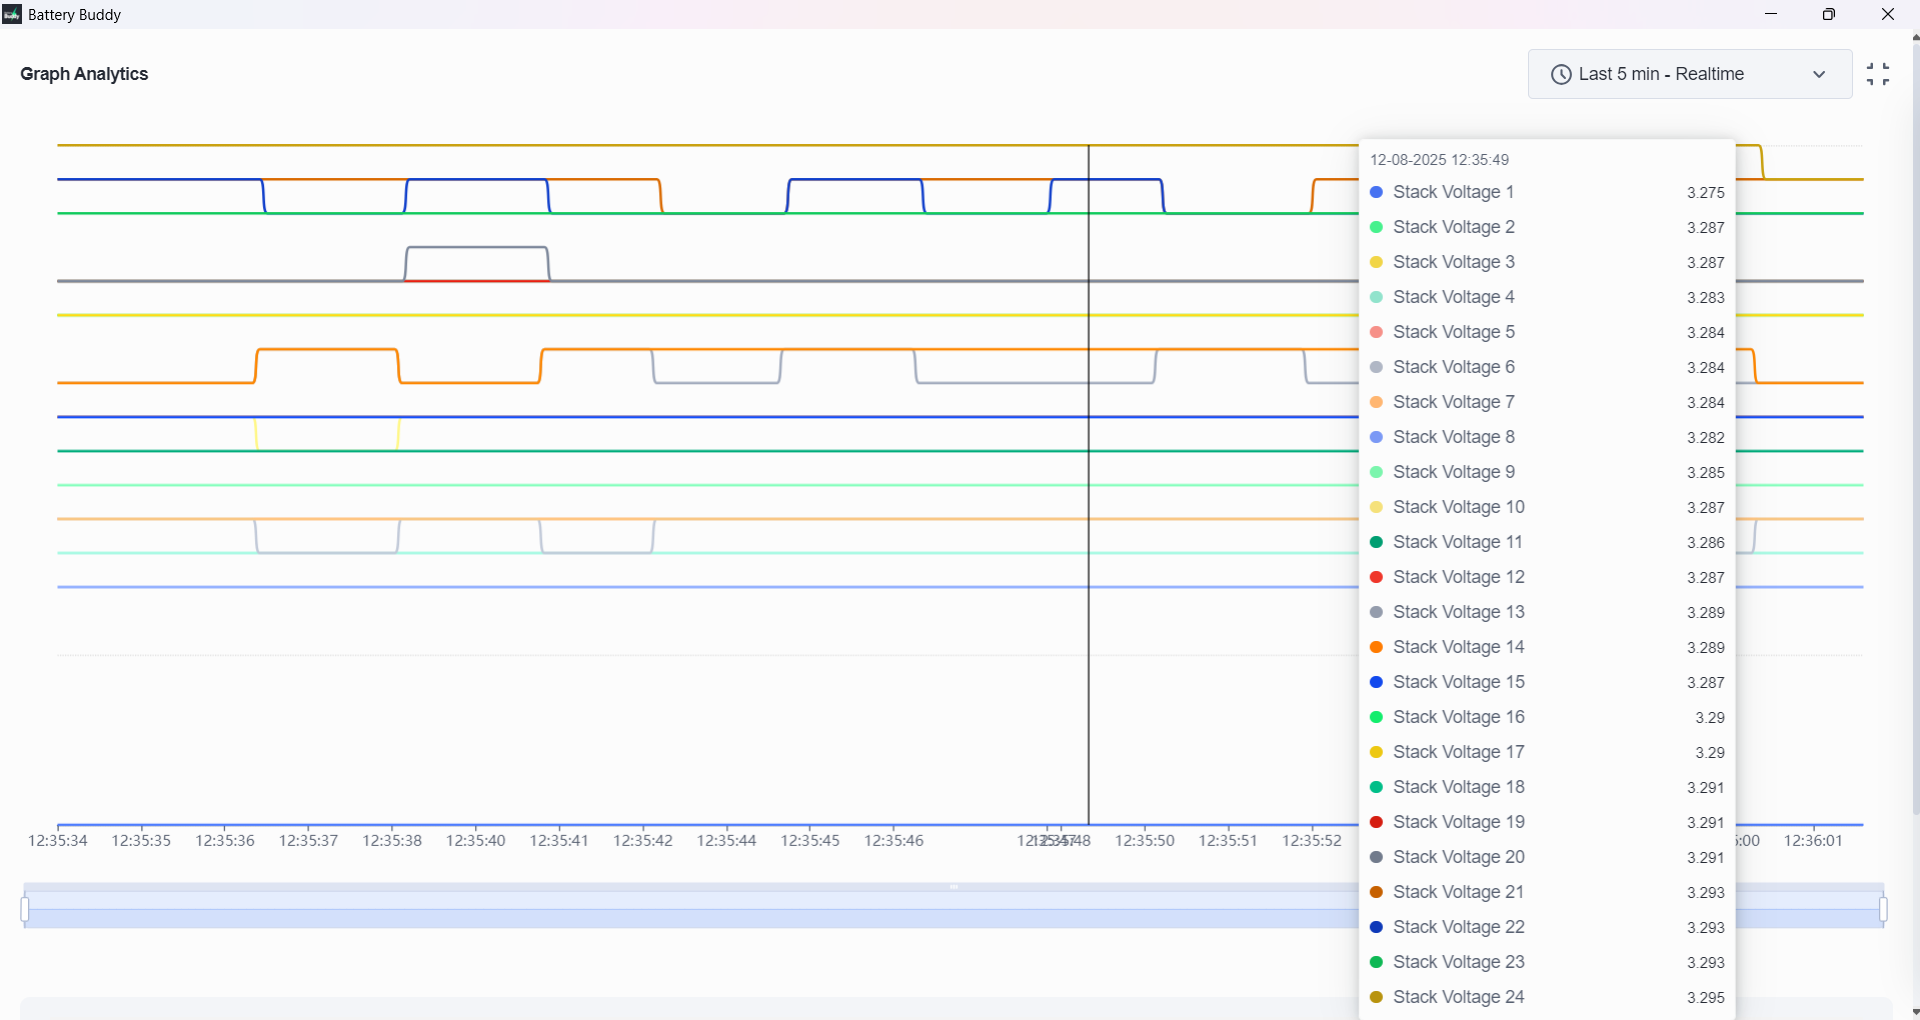Click the Stack Voltage 14 orange dot
The width and height of the screenshot is (1920, 1020).
coord(1376,647)
